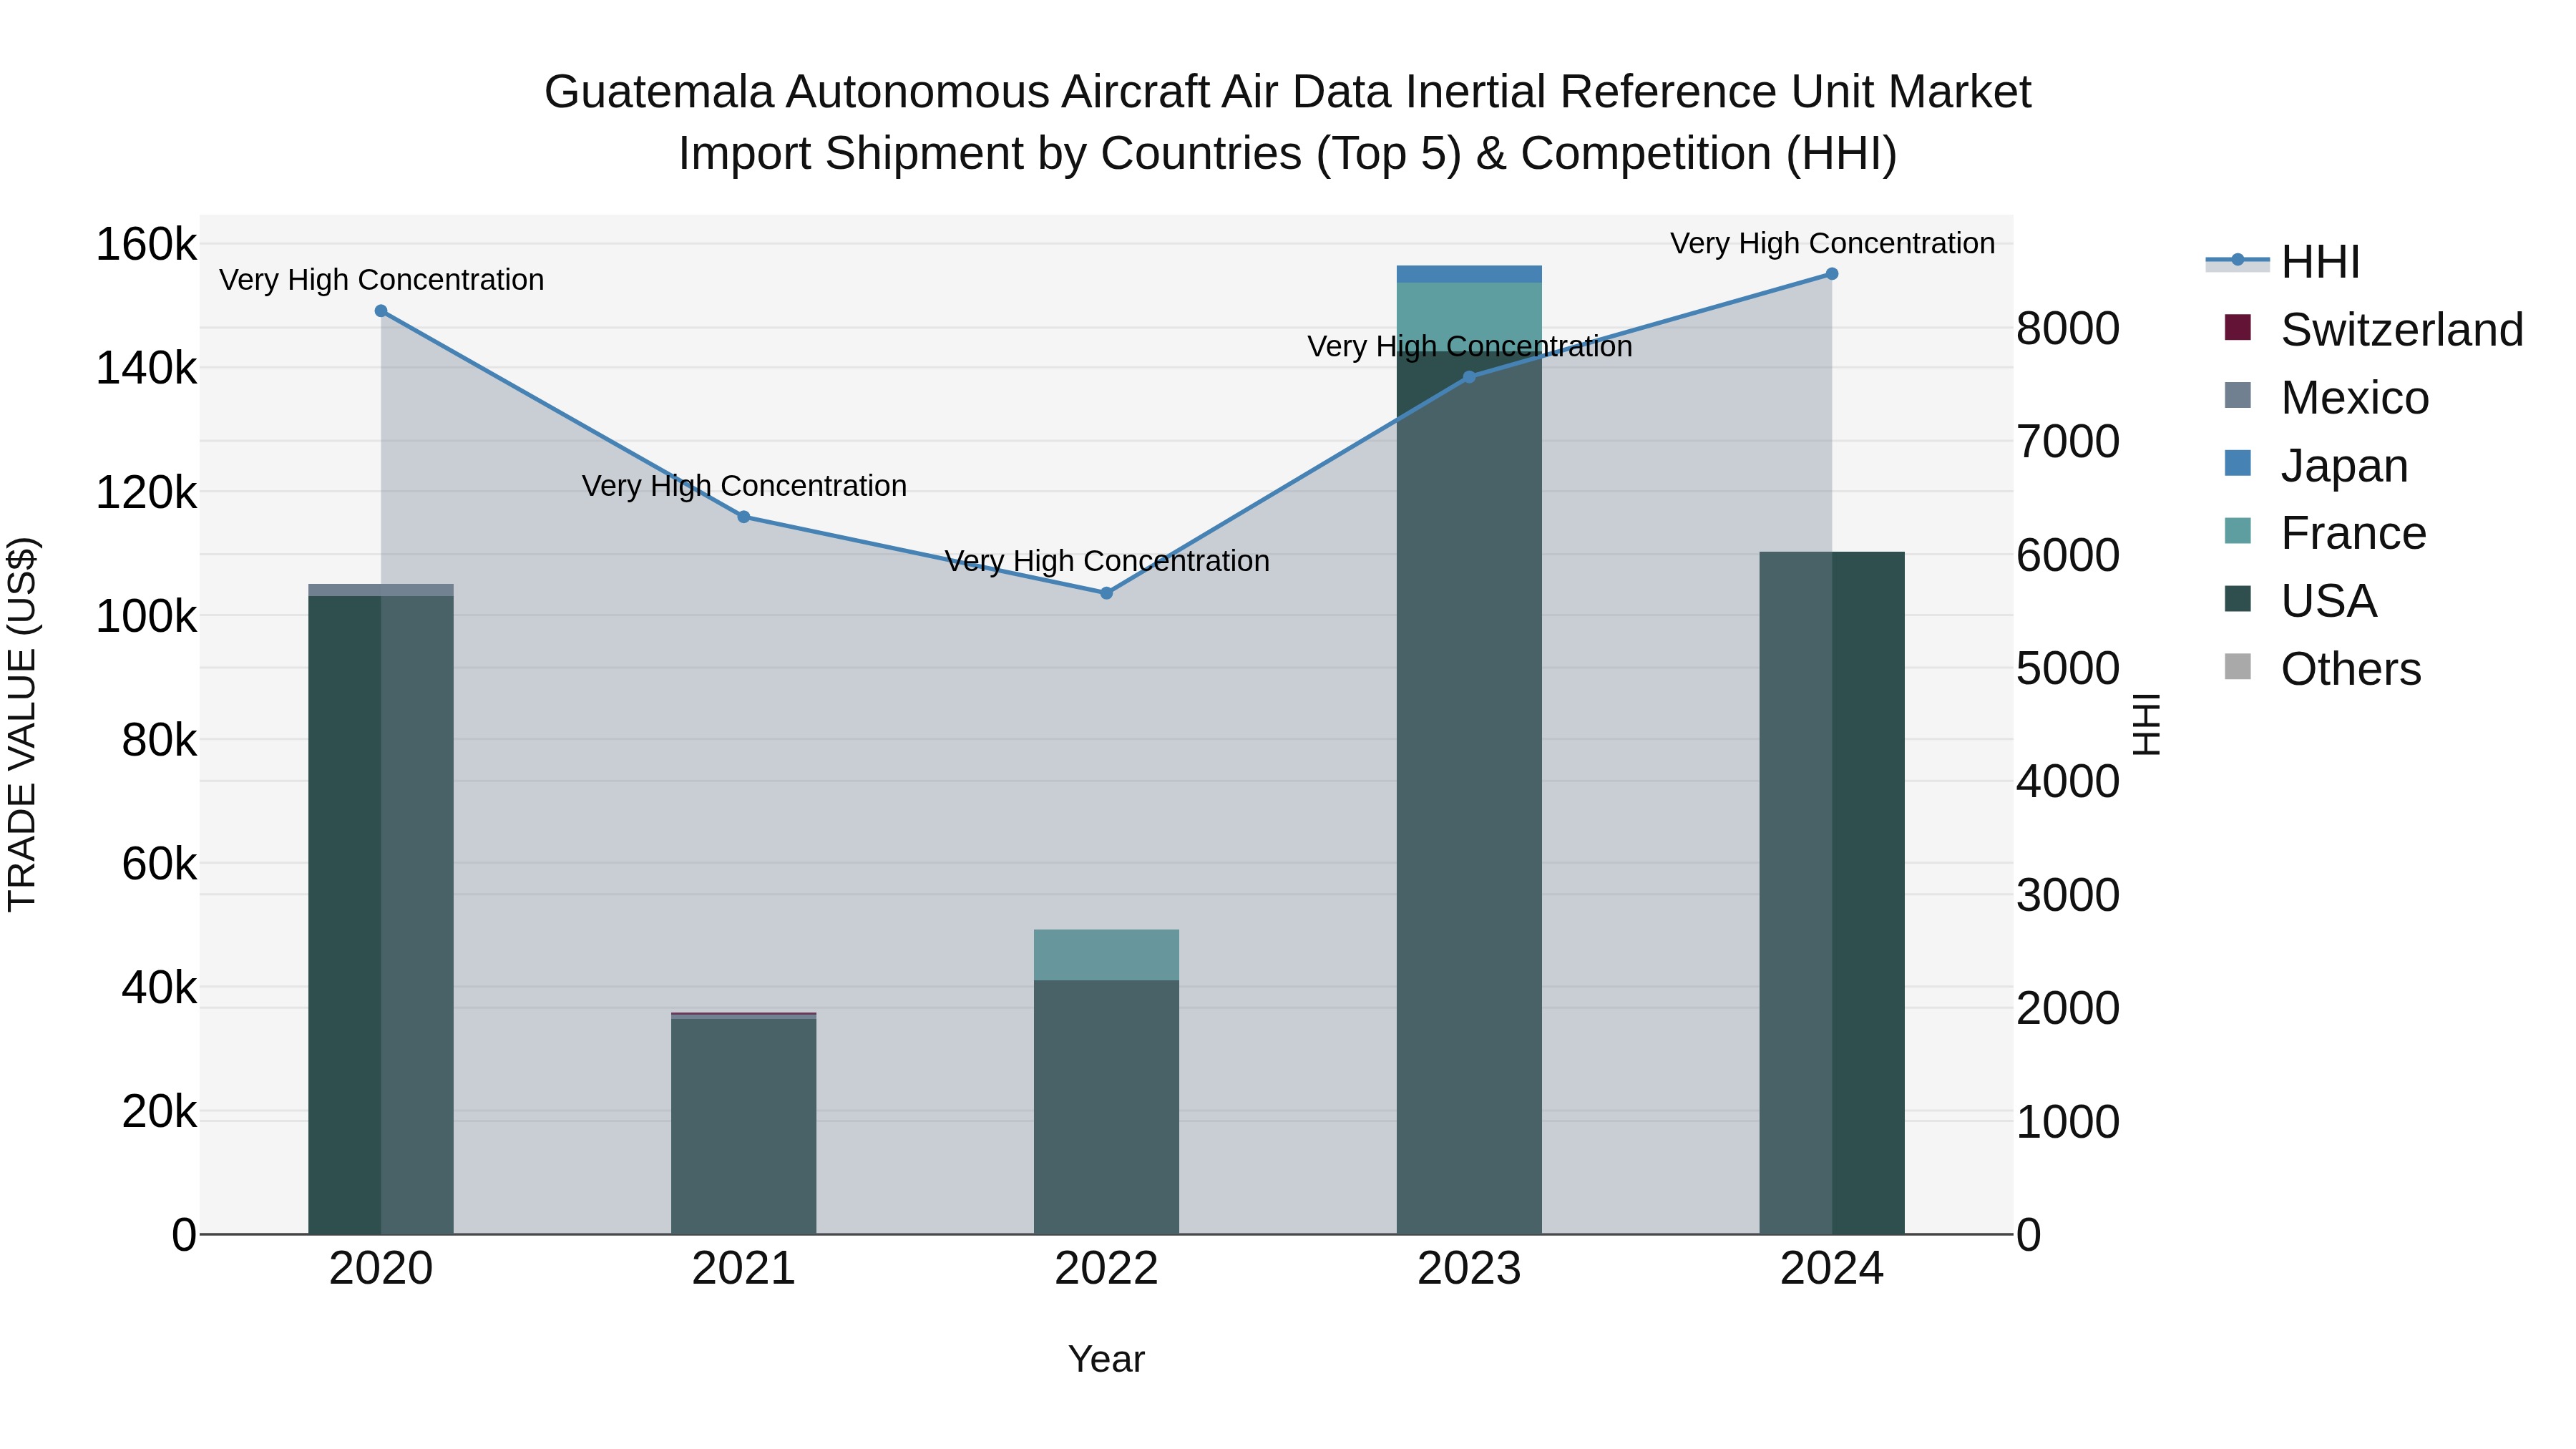Image resolution: width=2576 pixels, height=1449 pixels.
Task: Click the 2023 HHI data point
Action: 1469,377
